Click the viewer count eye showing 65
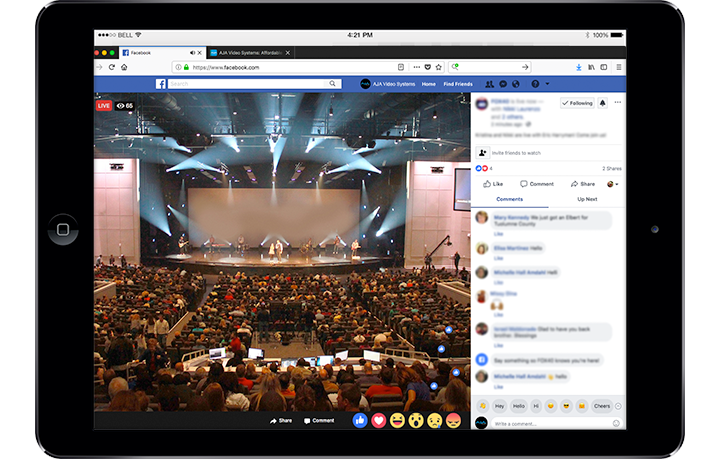This screenshot has width=720, height=459. pos(125,106)
